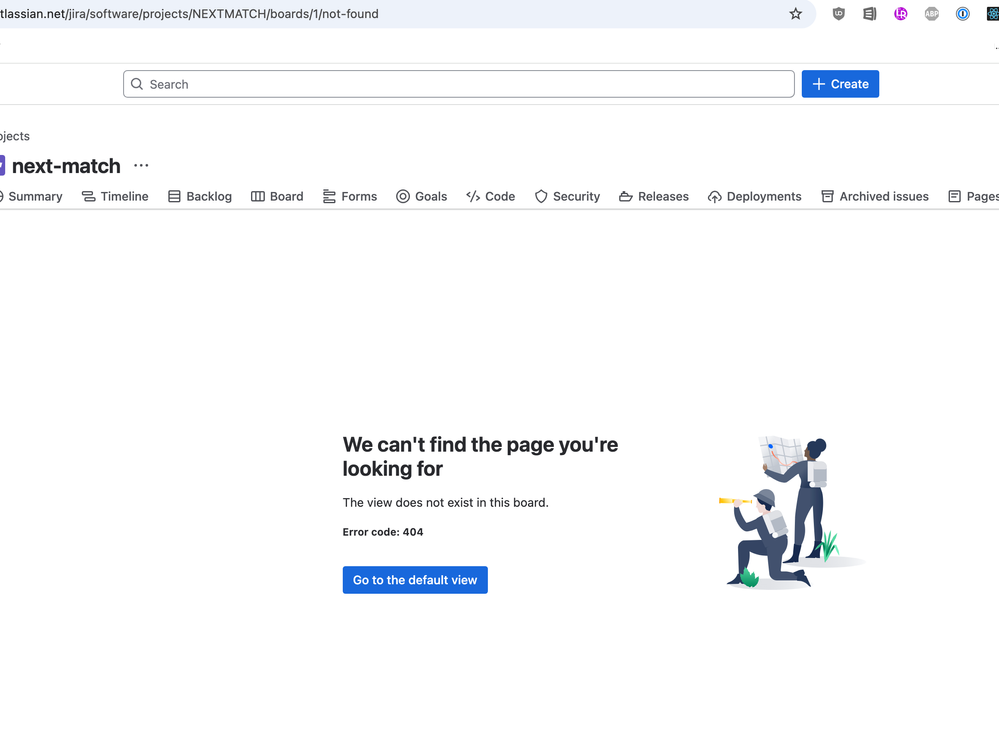The image size is (999, 750).
Task: Click the Goals target icon
Action: pos(403,196)
